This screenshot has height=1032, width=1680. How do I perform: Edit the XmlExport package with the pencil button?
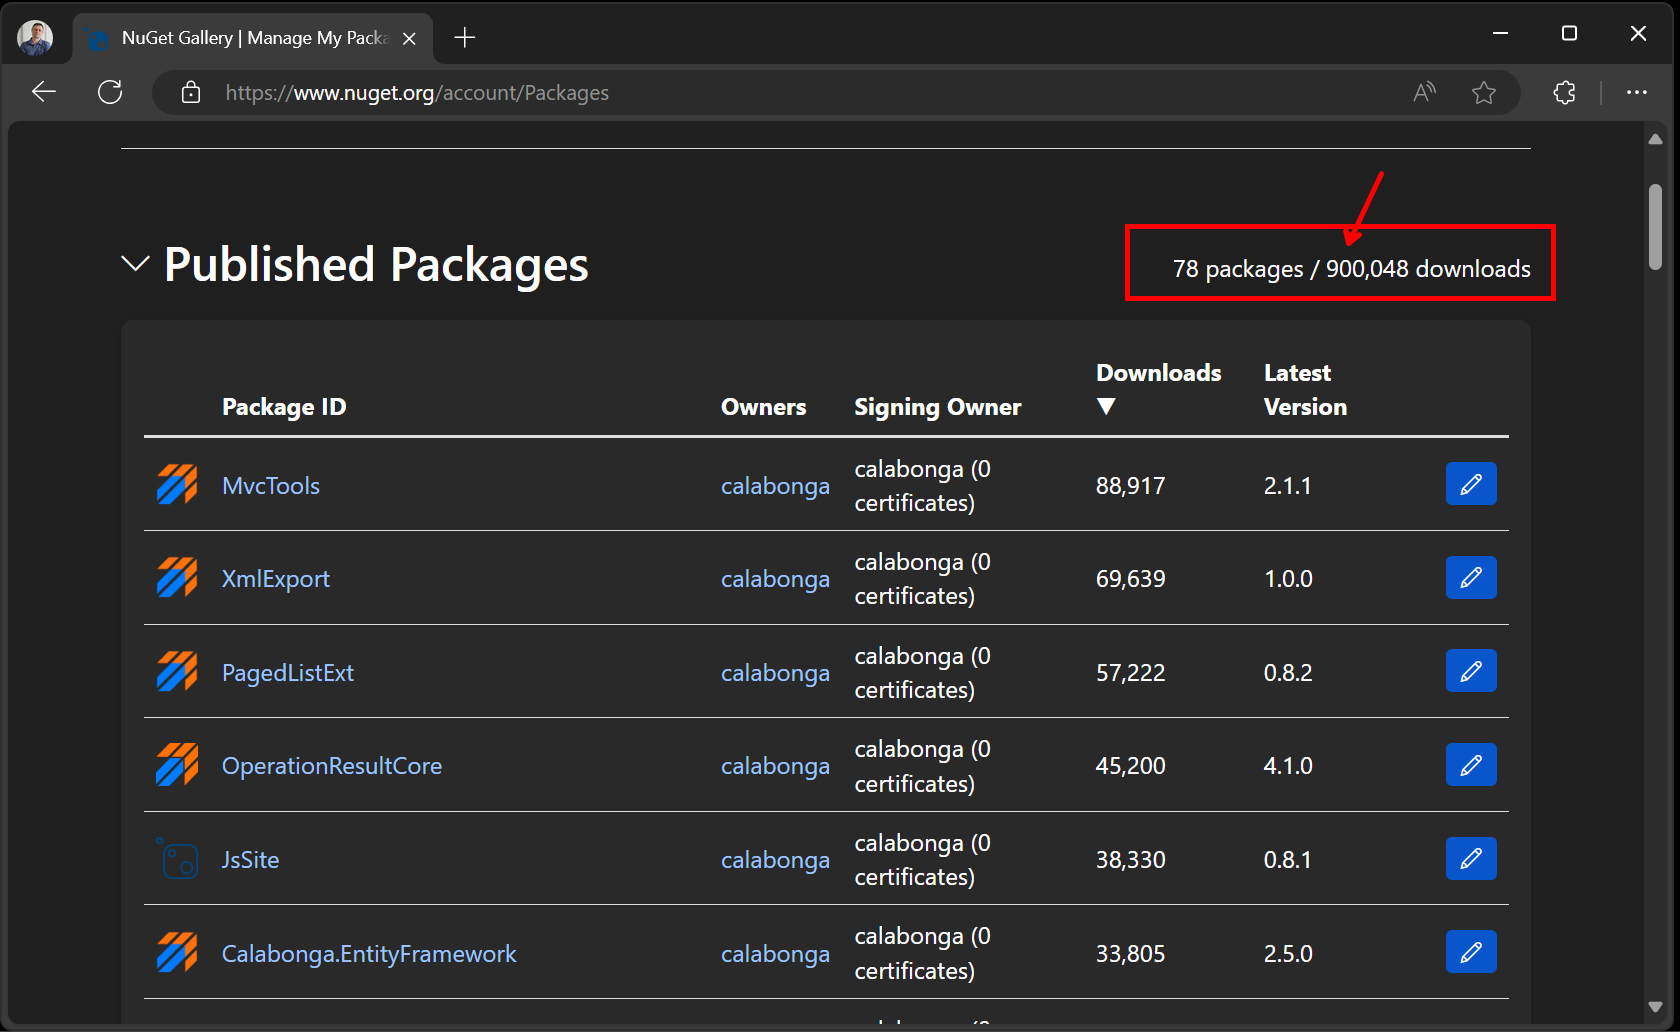[1471, 578]
